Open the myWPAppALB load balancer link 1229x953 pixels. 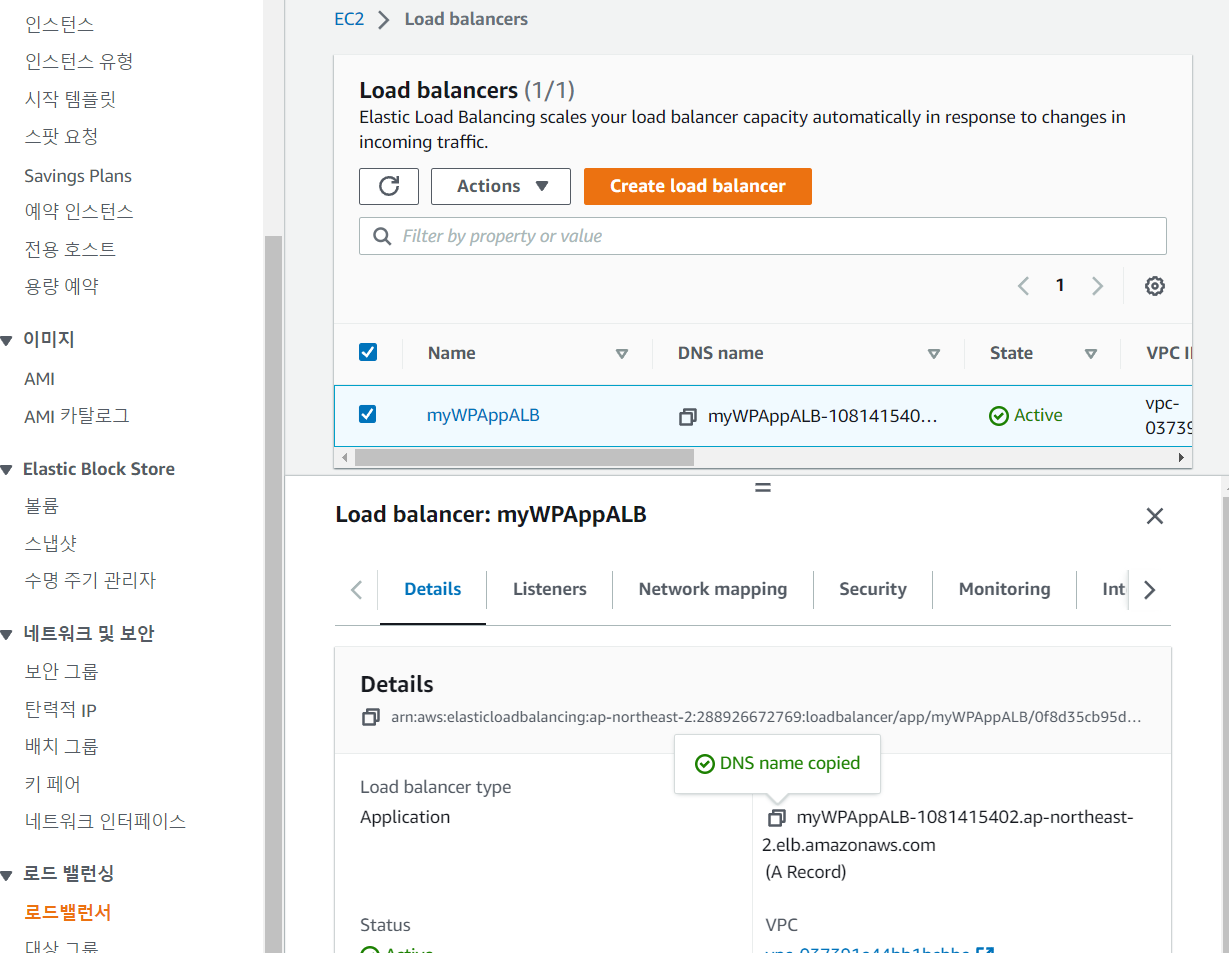(x=483, y=415)
